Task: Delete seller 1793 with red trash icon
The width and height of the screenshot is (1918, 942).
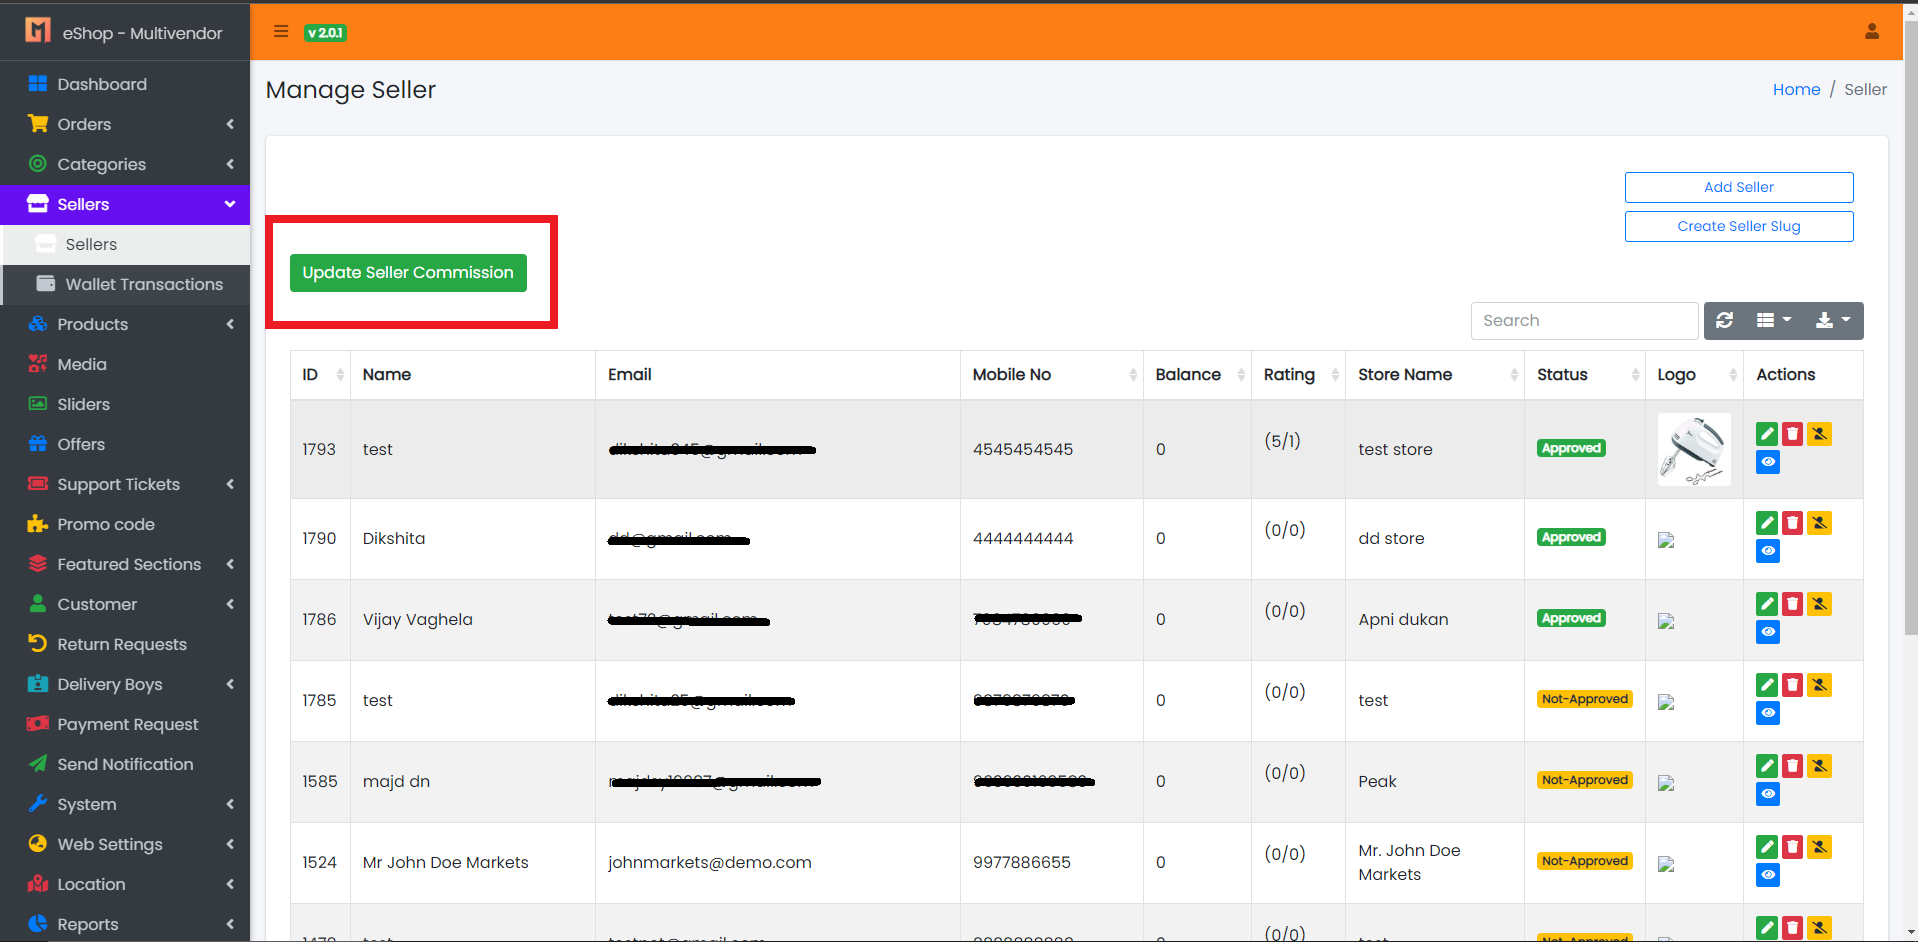Action: click(x=1793, y=434)
